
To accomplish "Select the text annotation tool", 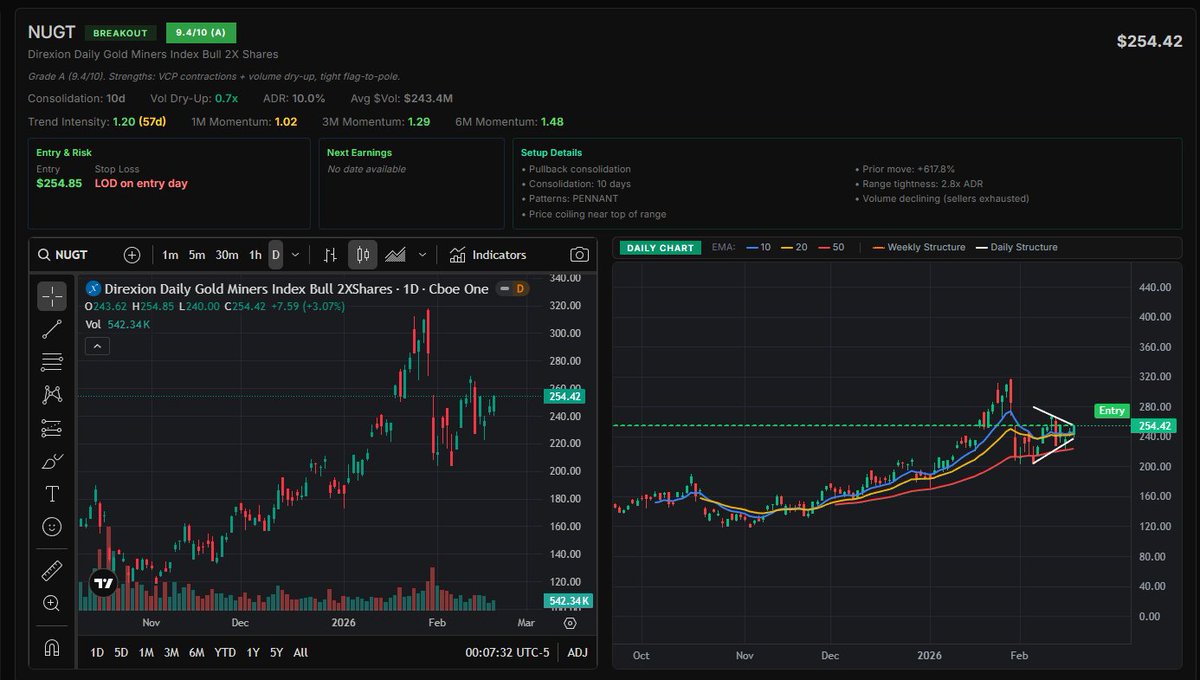I will (52, 494).
